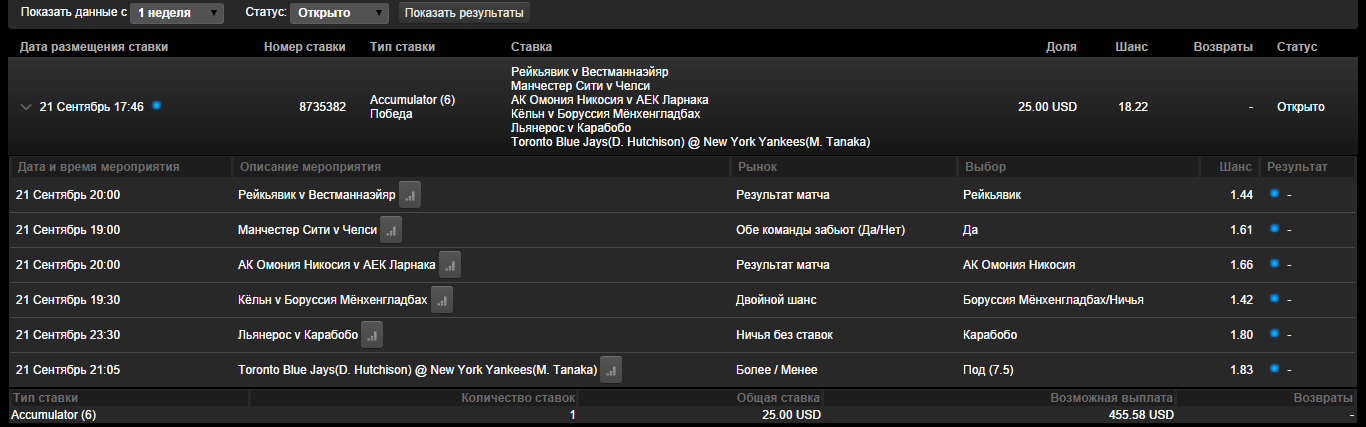Click result indicator dot for odds 1.61
The image size is (1366, 427).
[x=1274, y=229]
